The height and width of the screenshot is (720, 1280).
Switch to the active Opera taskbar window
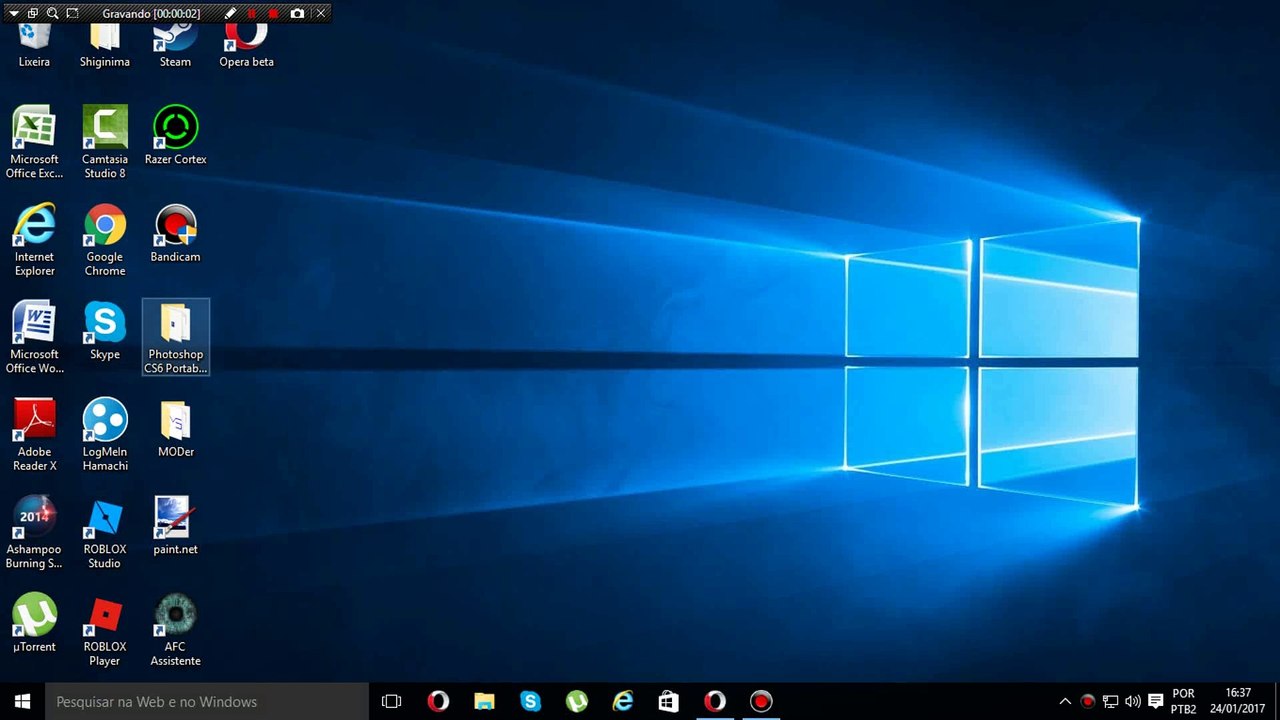[x=714, y=701]
